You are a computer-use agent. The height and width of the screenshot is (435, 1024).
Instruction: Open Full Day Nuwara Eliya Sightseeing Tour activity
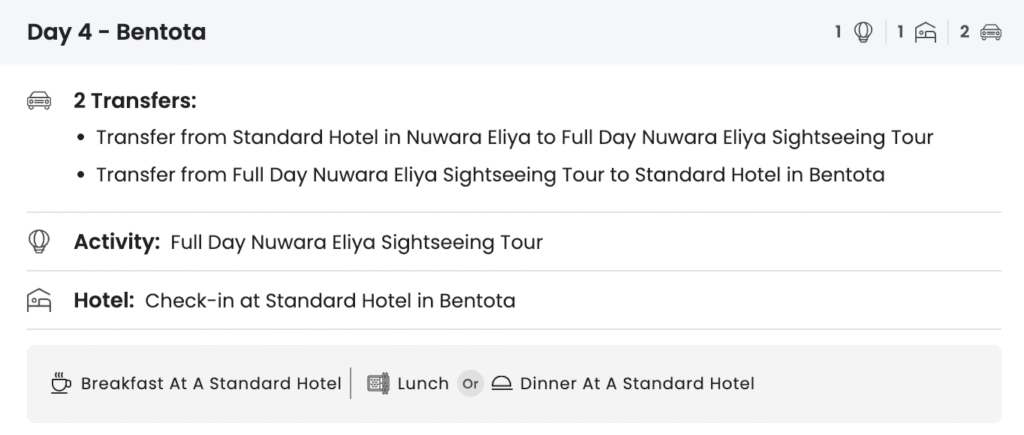click(356, 241)
